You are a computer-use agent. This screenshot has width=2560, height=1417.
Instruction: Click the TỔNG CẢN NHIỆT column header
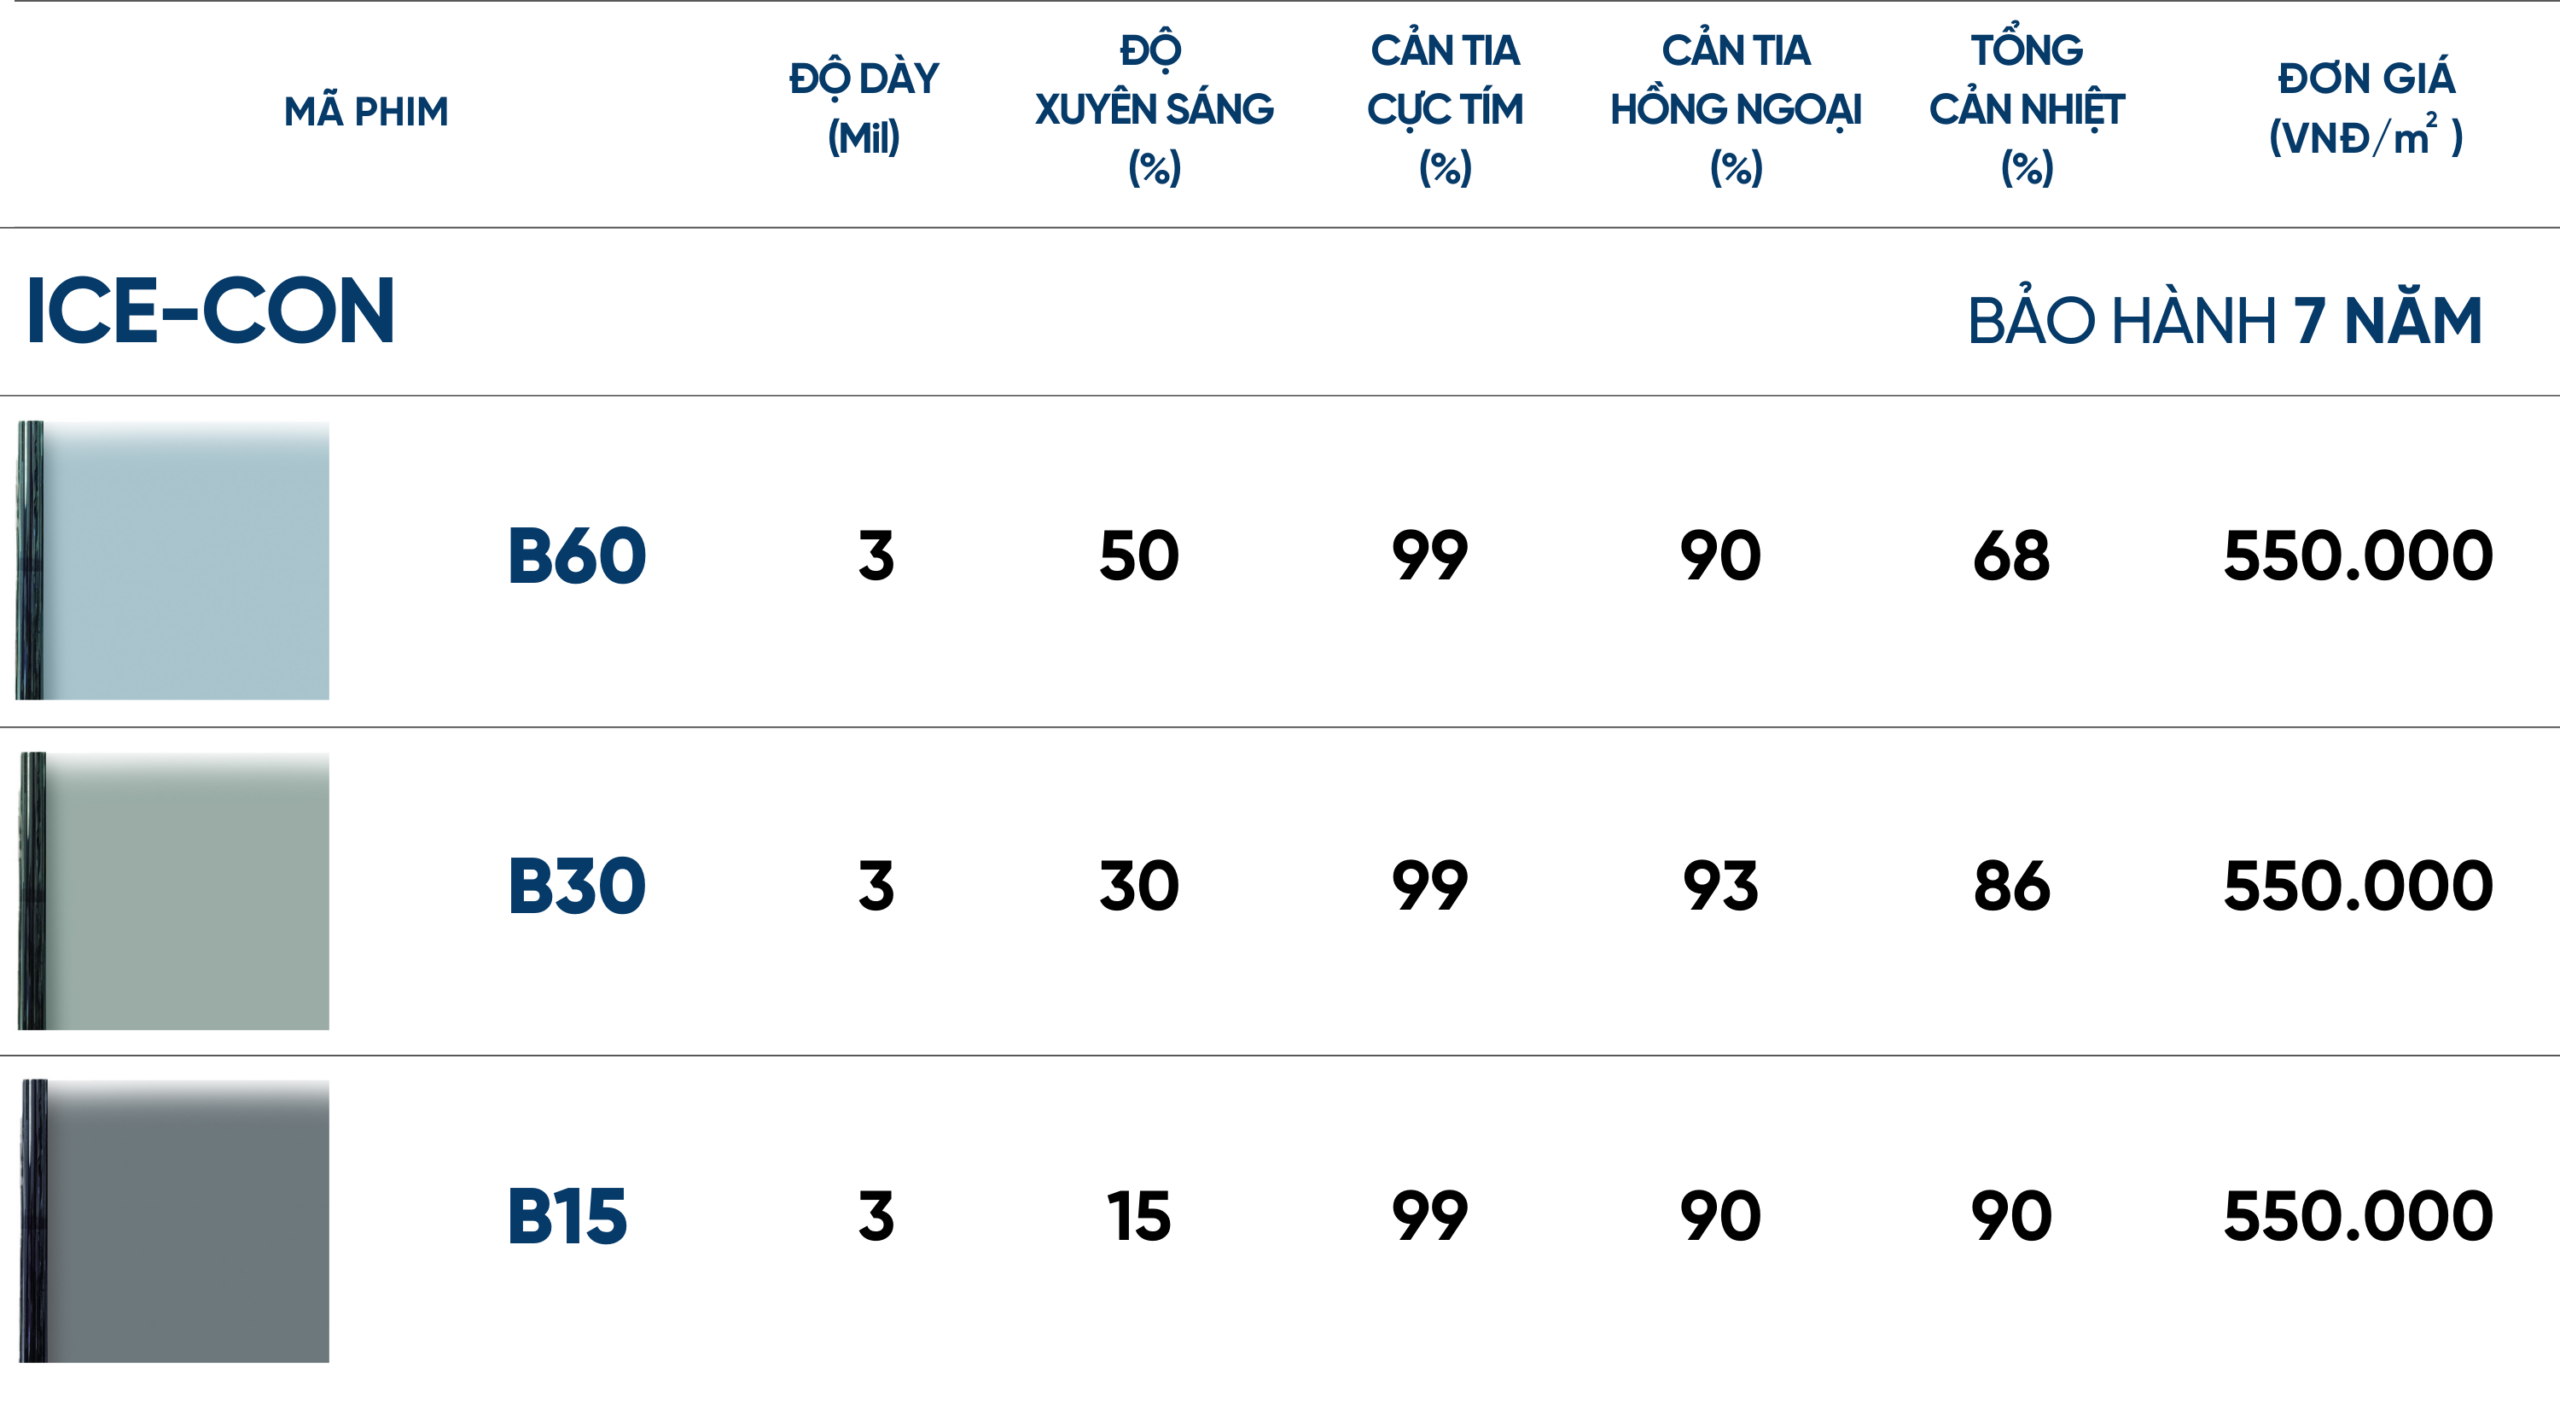[x=2027, y=108]
